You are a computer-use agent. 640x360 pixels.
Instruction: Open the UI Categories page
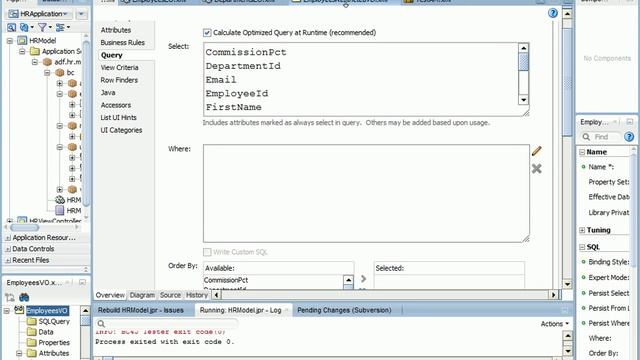(121, 130)
